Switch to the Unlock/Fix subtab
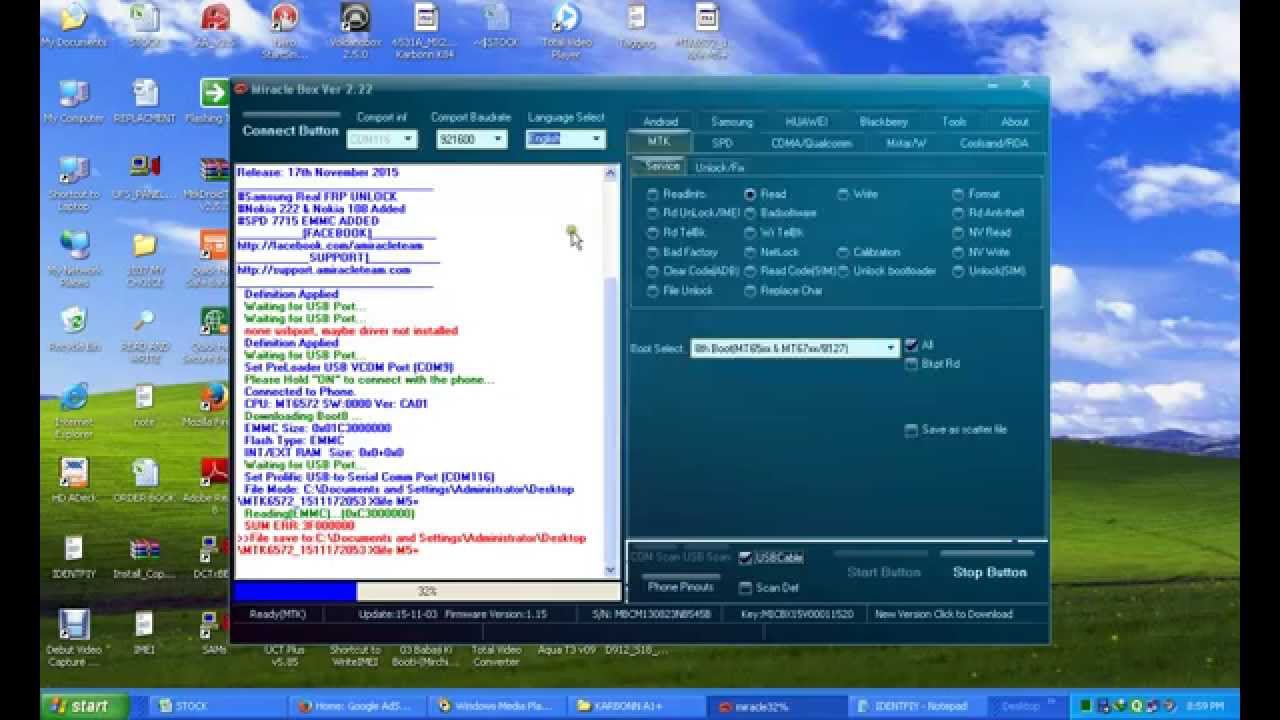The width and height of the screenshot is (1280, 720). (720, 167)
